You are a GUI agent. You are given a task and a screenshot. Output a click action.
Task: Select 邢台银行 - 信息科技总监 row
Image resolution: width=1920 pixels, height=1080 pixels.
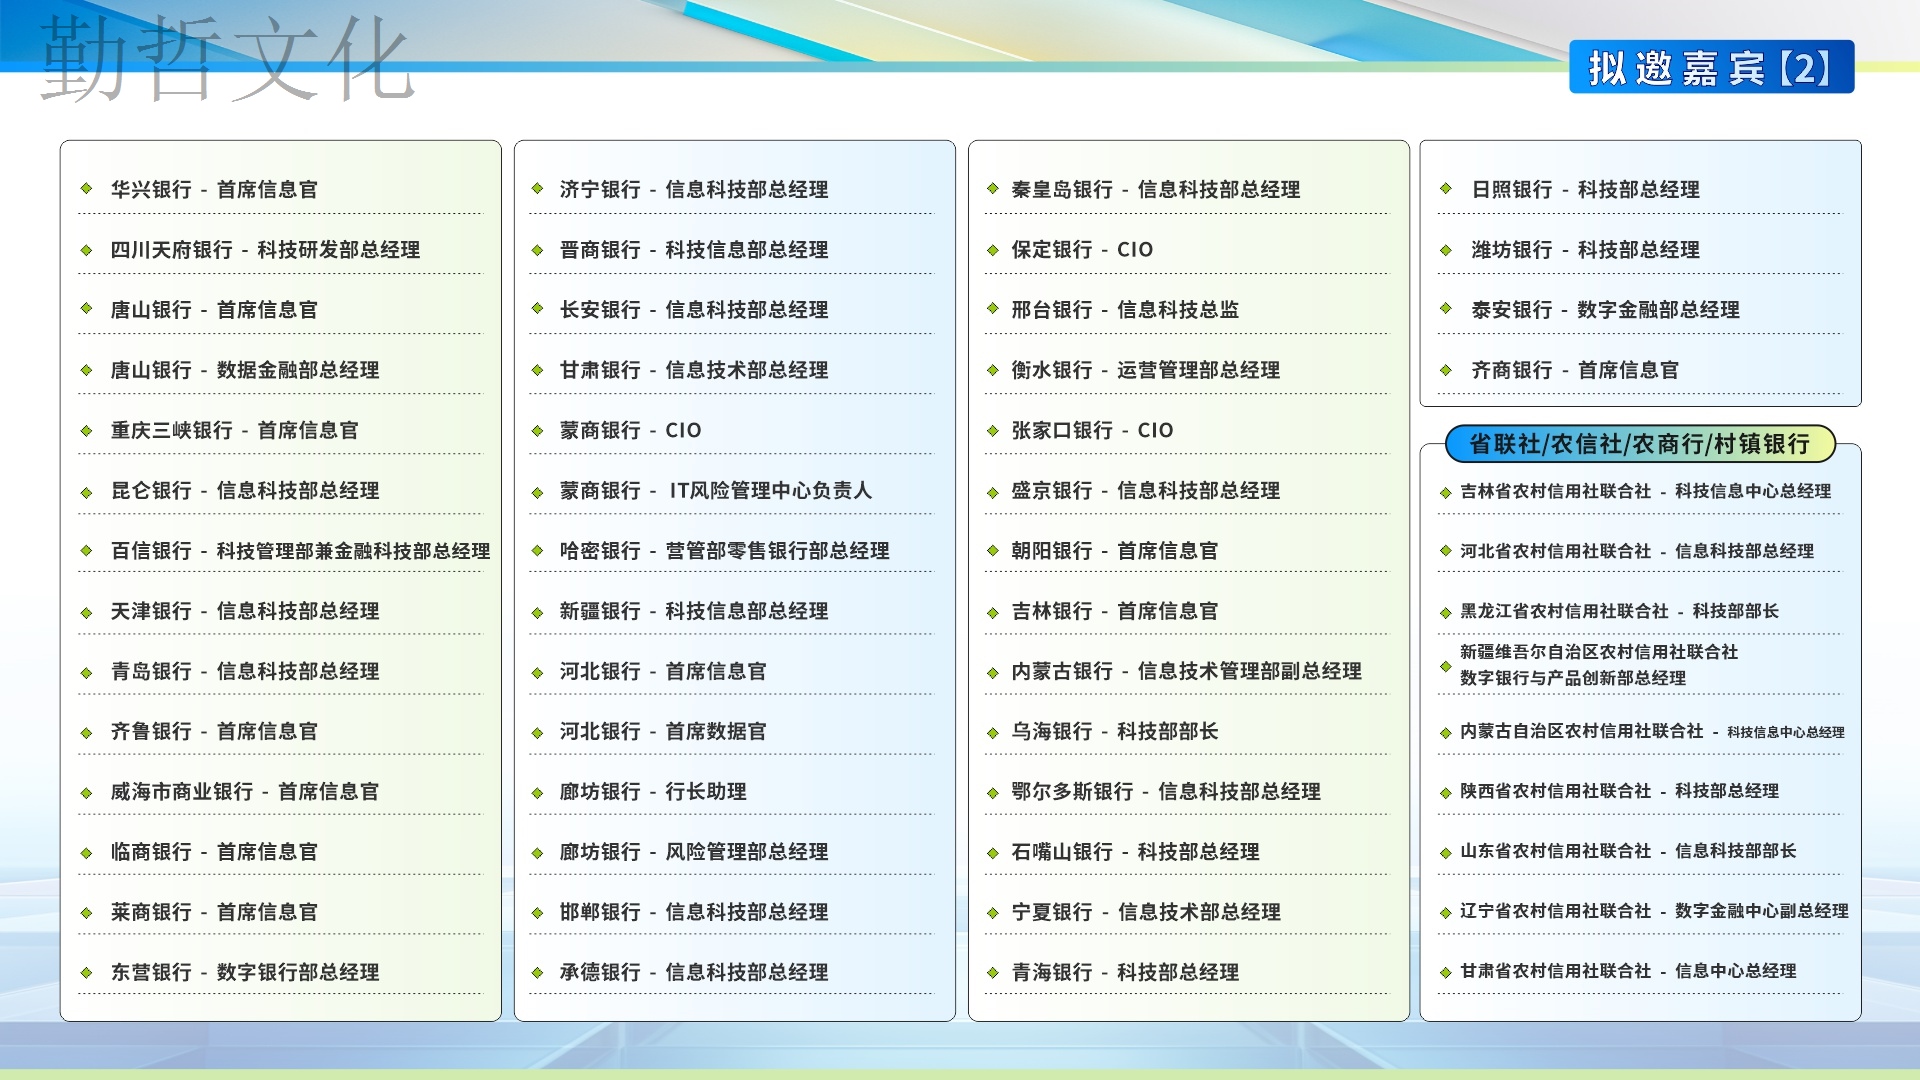click(1125, 309)
